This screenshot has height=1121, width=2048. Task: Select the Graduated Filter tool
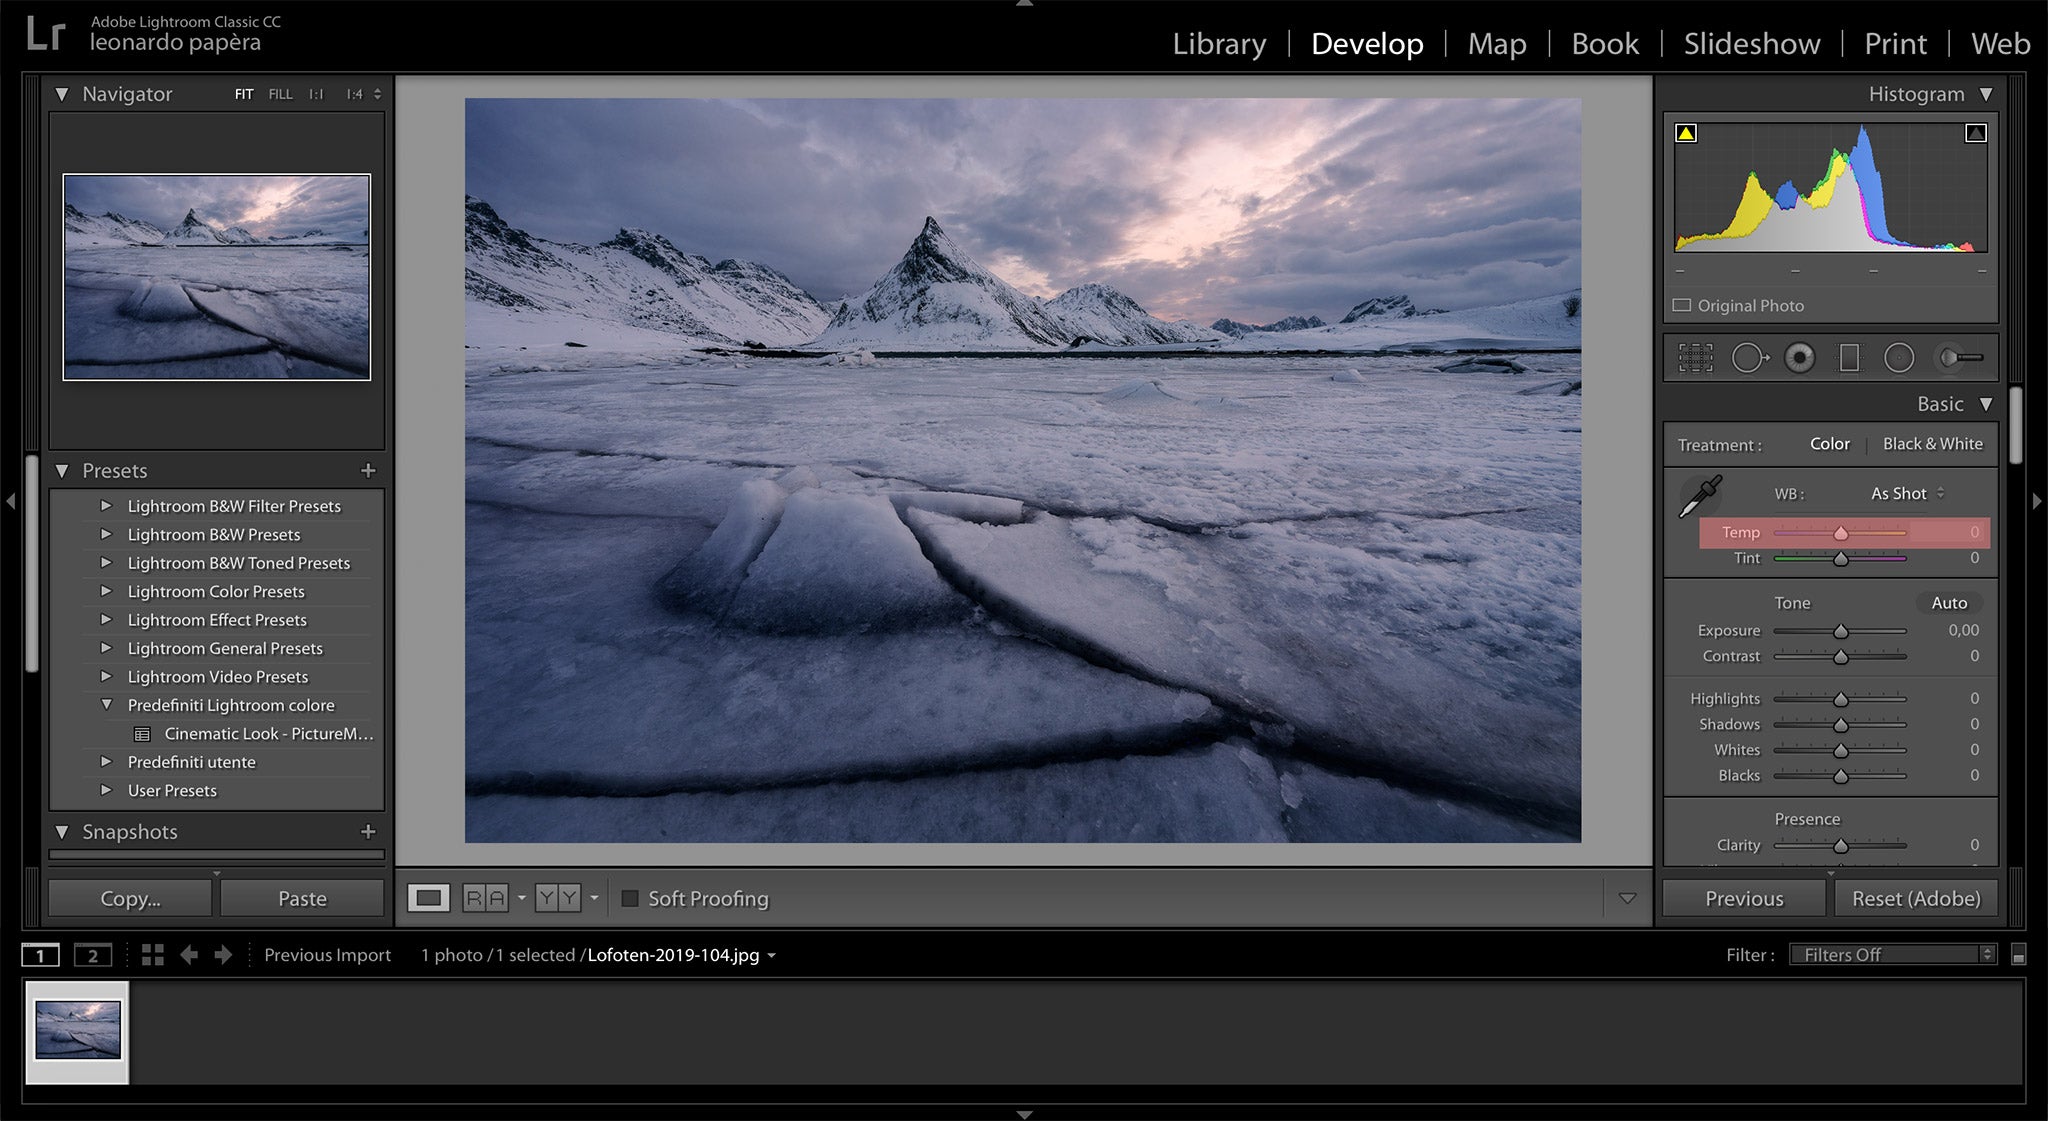pos(1848,357)
